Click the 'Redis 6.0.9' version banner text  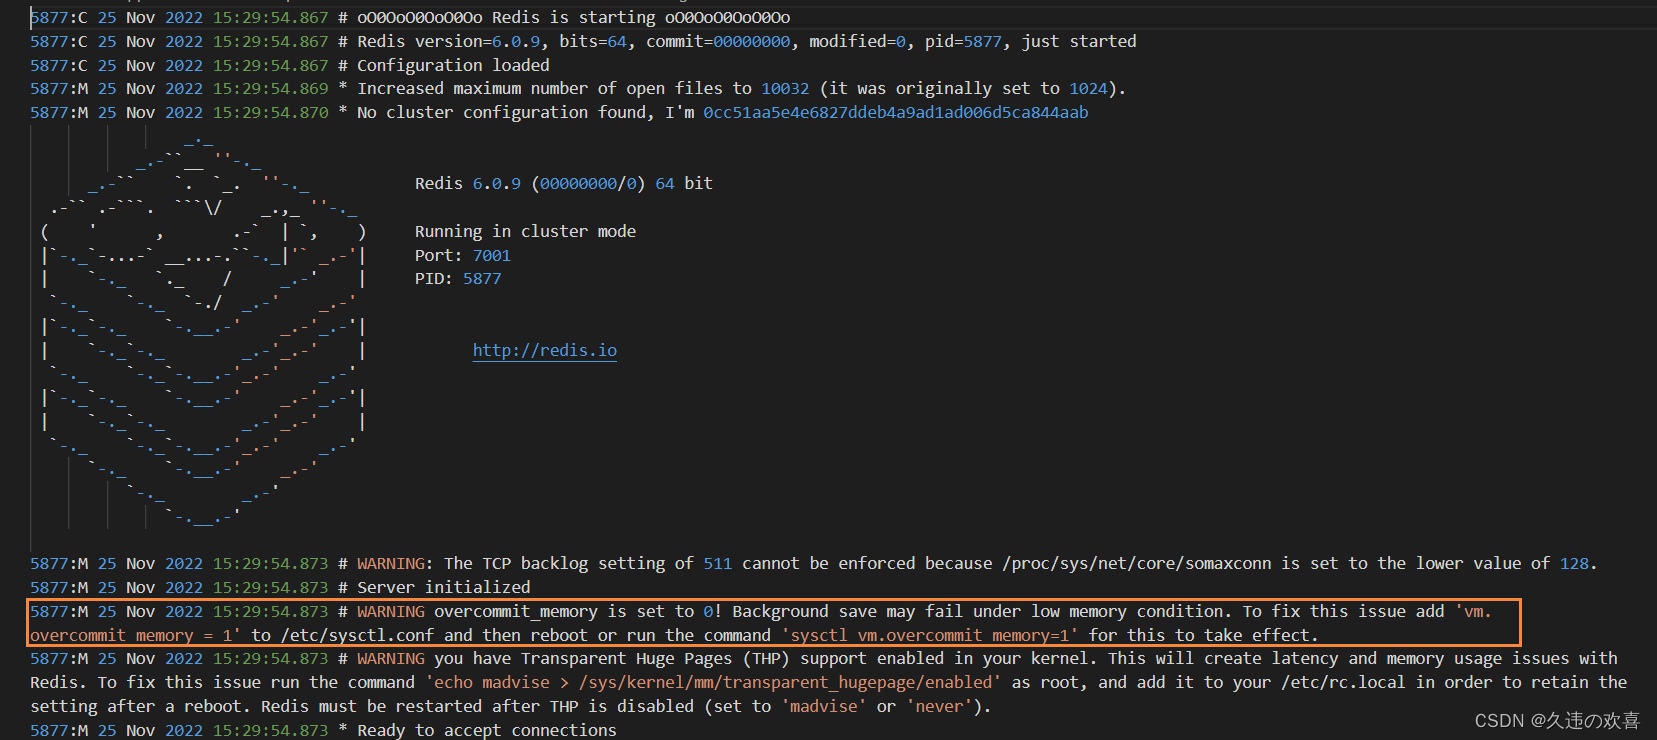point(468,183)
